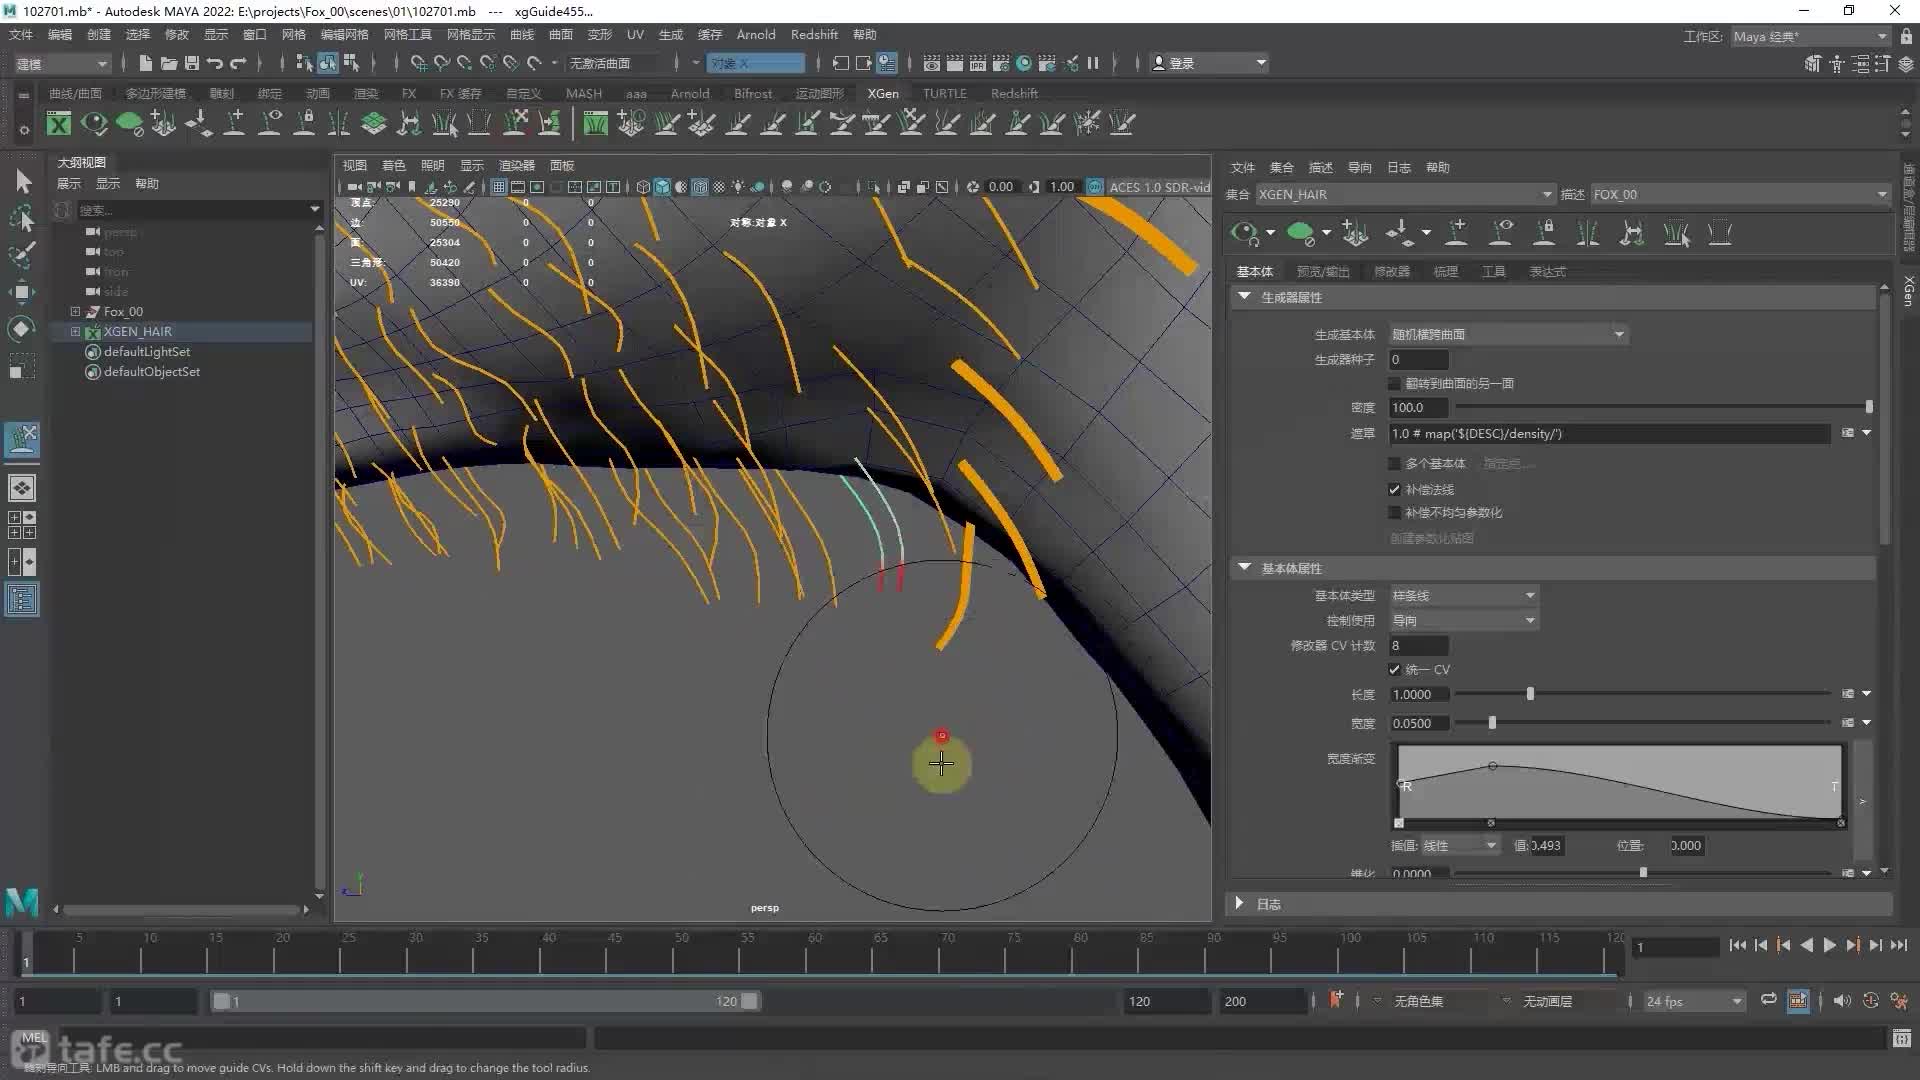Image resolution: width=1920 pixels, height=1080 pixels.
Task: Select the XGEN_HAIR outliner item
Action: click(138, 332)
